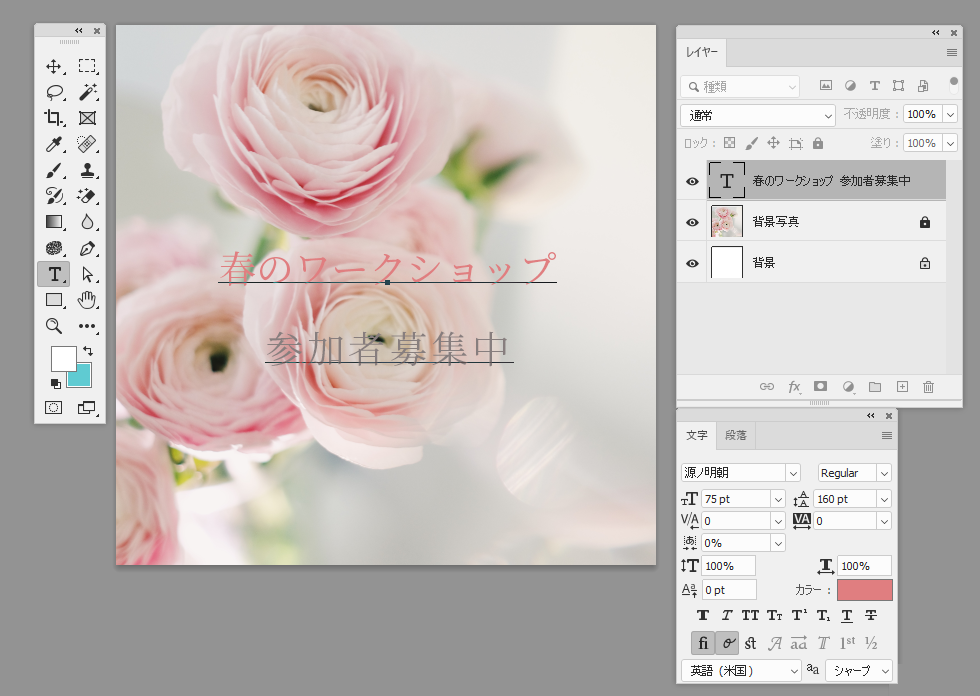Select the Zoom tool

click(54, 326)
